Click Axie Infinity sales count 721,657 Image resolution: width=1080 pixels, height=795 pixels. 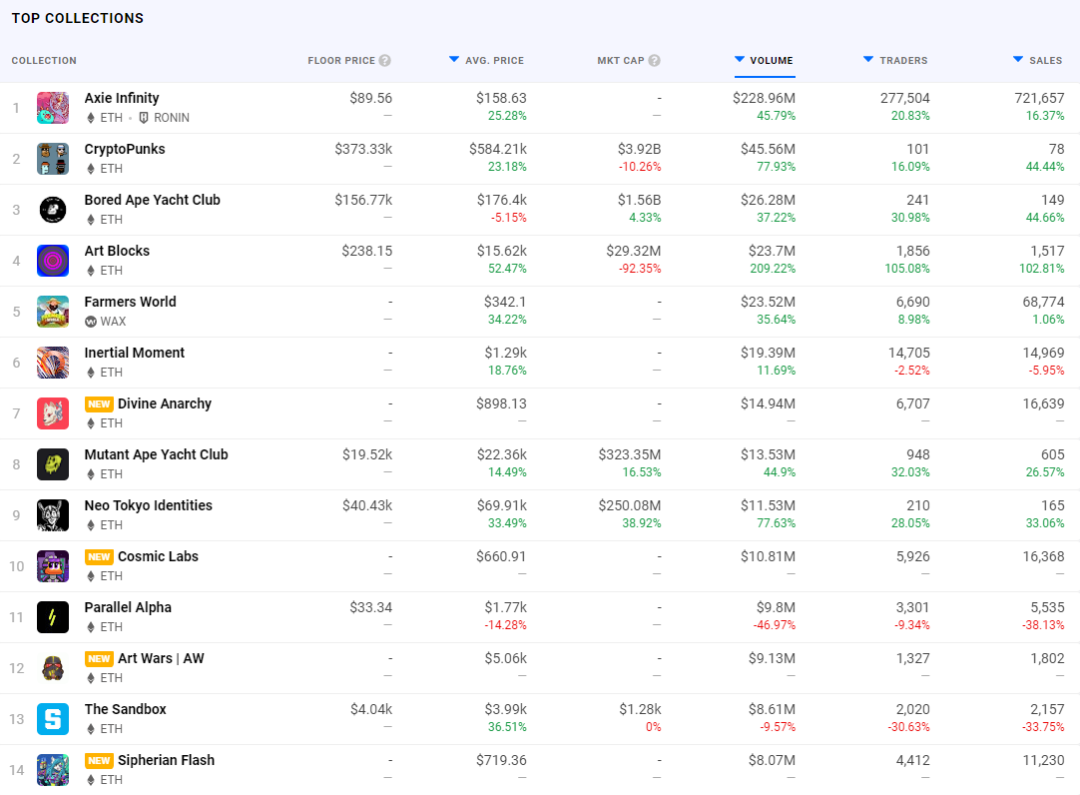pos(1039,99)
